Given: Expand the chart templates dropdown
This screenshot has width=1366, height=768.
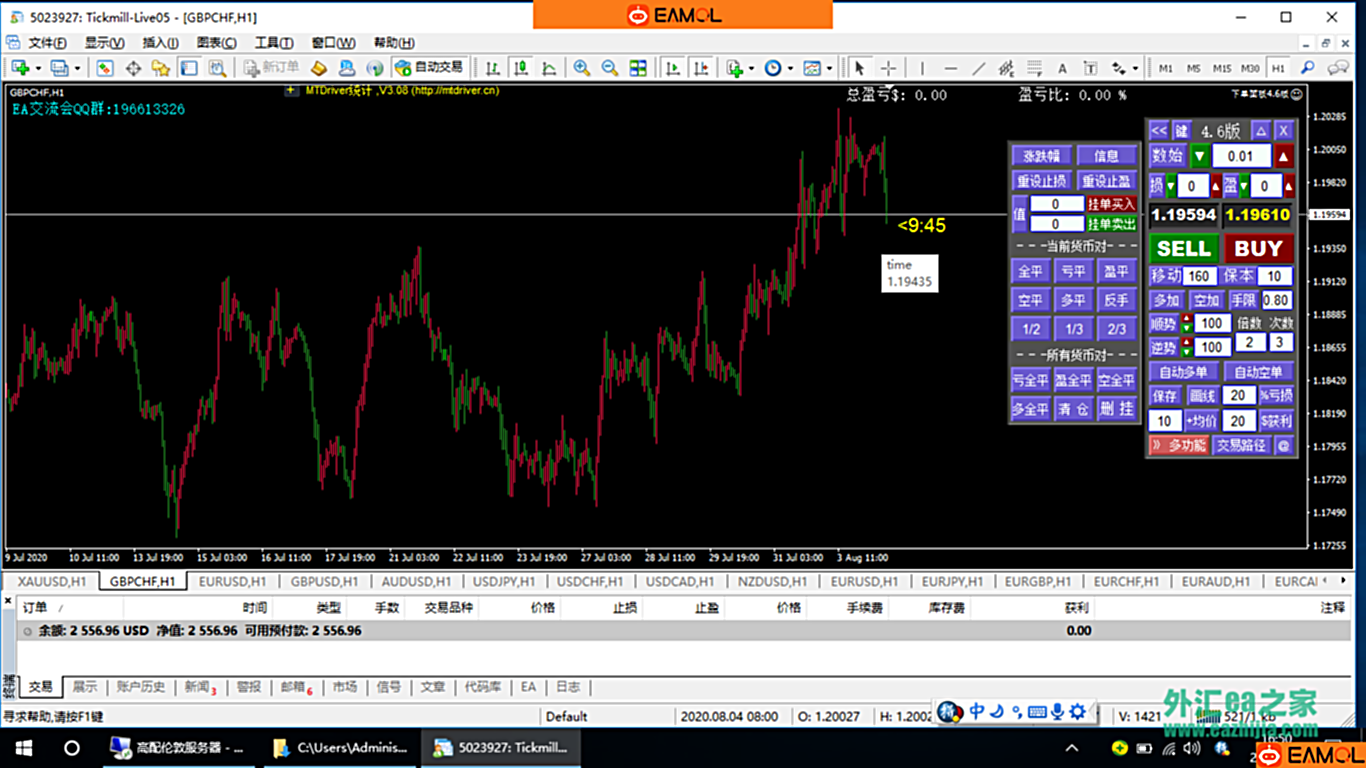Looking at the screenshot, I should [829, 68].
